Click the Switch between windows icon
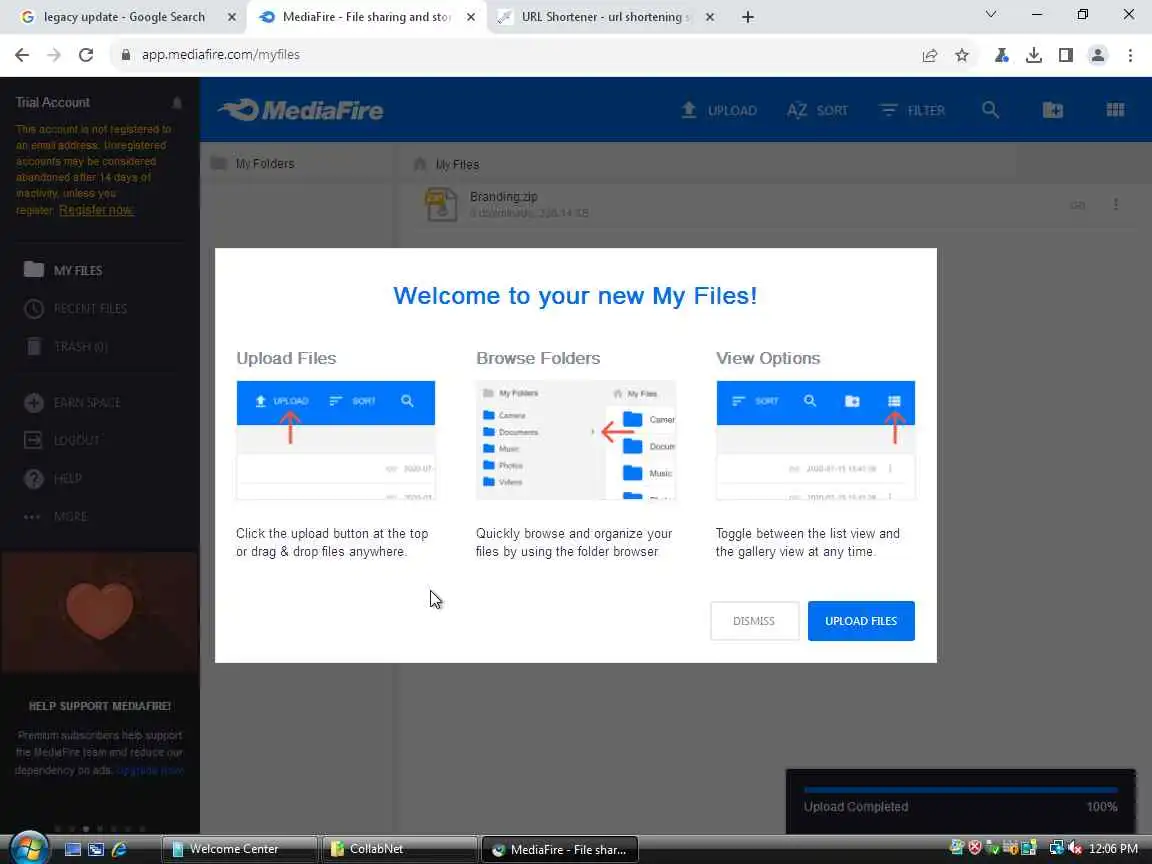The height and width of the screenshot is (864, 1152). click(x=96, y=849)
